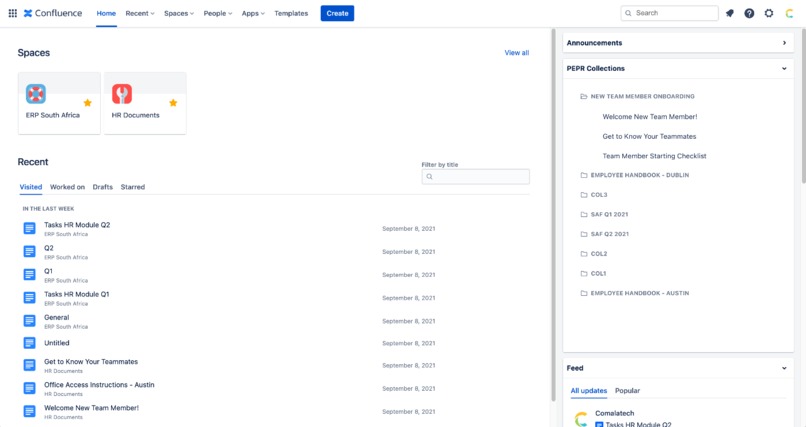Viewport: 806px width, 427px height.
Task: Open the Recent dropdown in navigation
Action: (140, 13)
